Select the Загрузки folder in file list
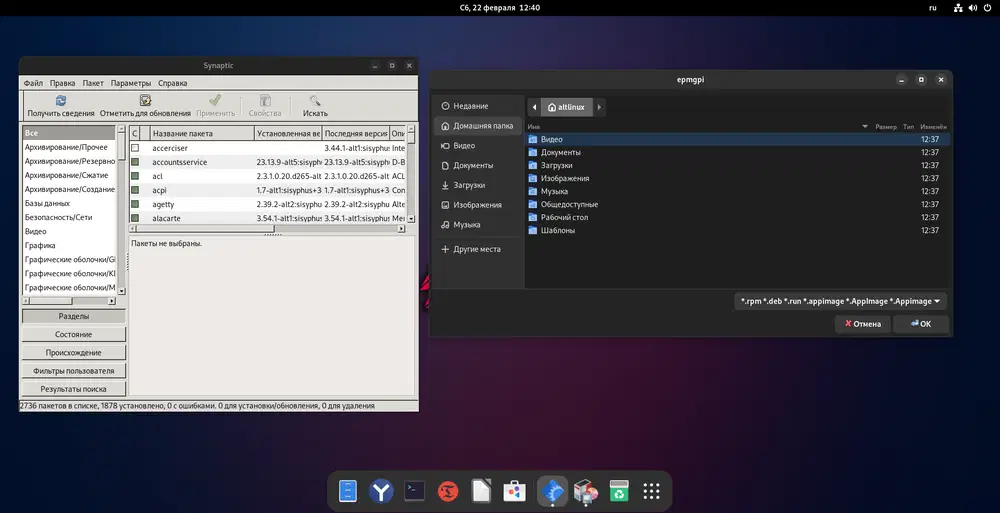This screenshot has width=1000, height=513. pyautogui.click(x=558, y=165)
